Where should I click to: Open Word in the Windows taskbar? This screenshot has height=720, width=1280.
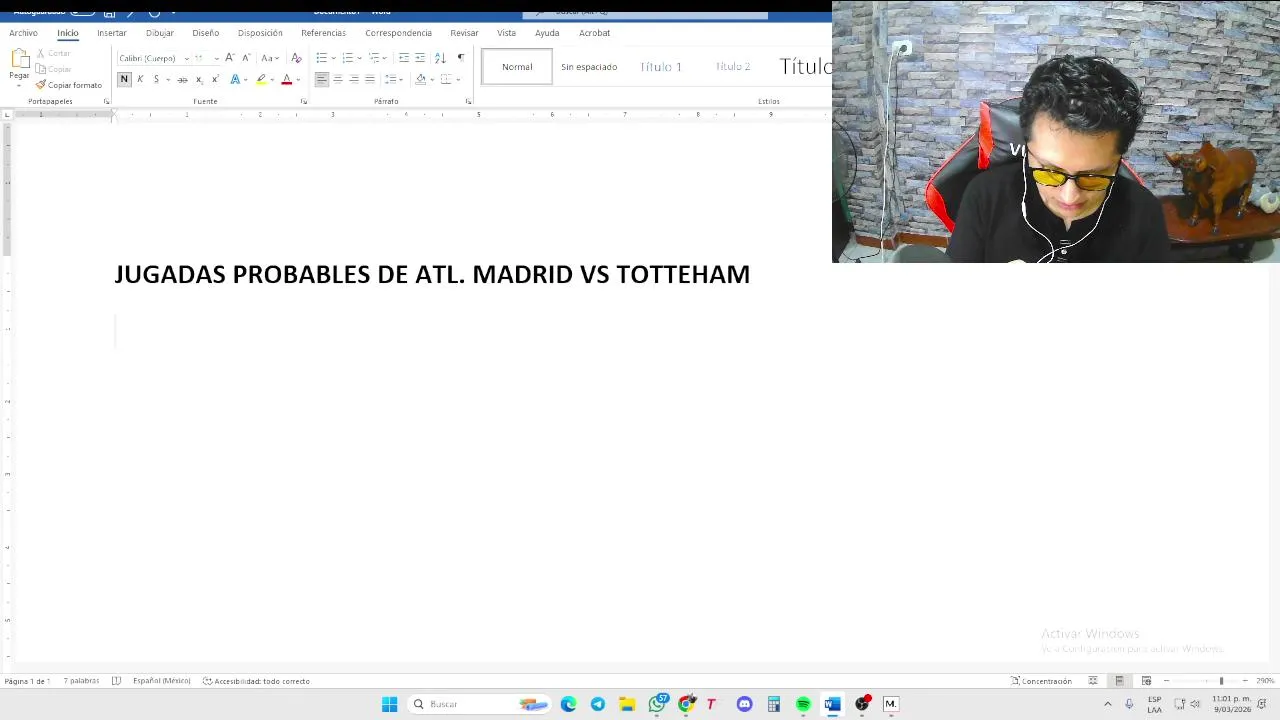tap(832, 704)
